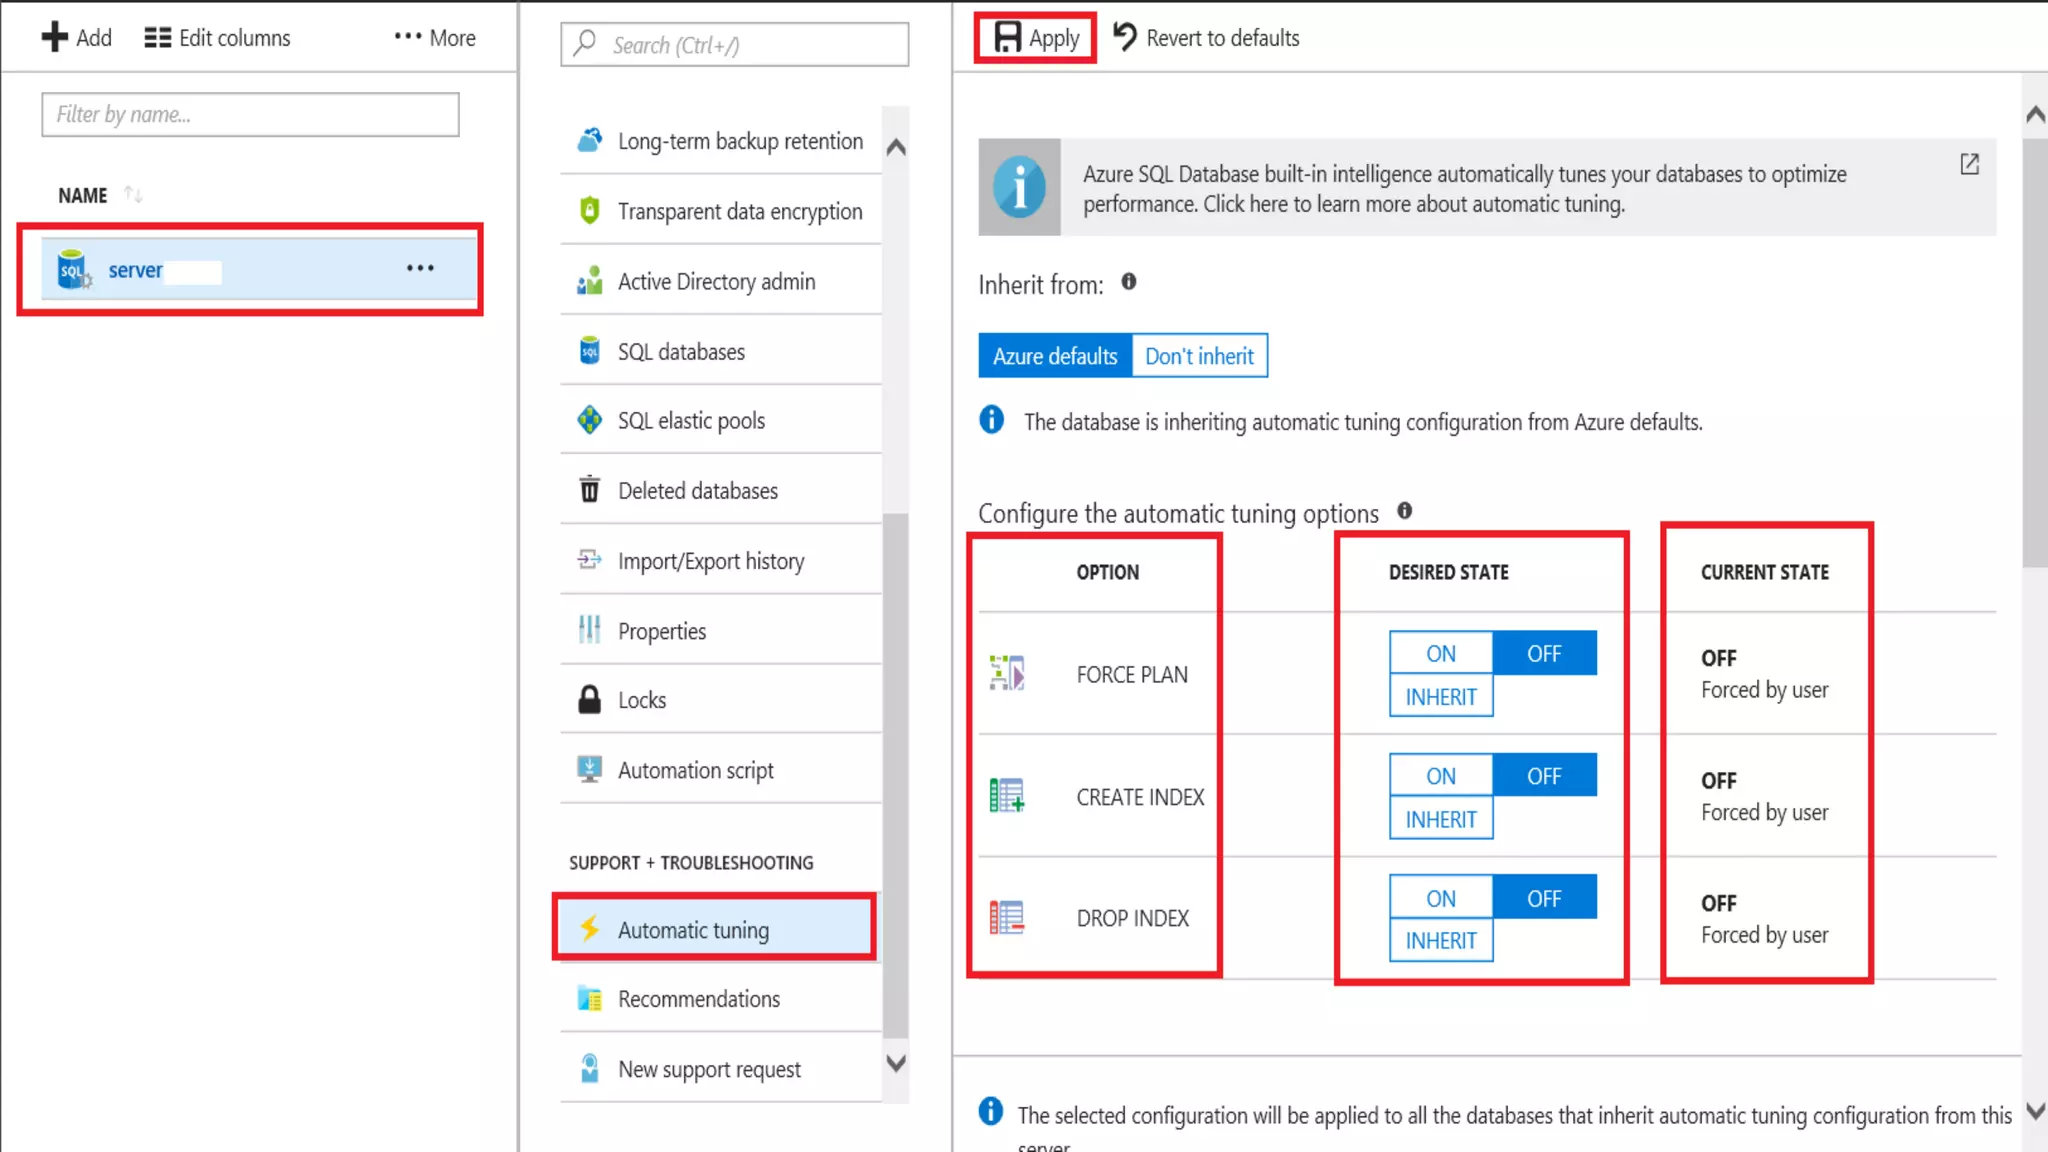
Task: Sort by NAME column arrows
Action: (x=133, y=195)
